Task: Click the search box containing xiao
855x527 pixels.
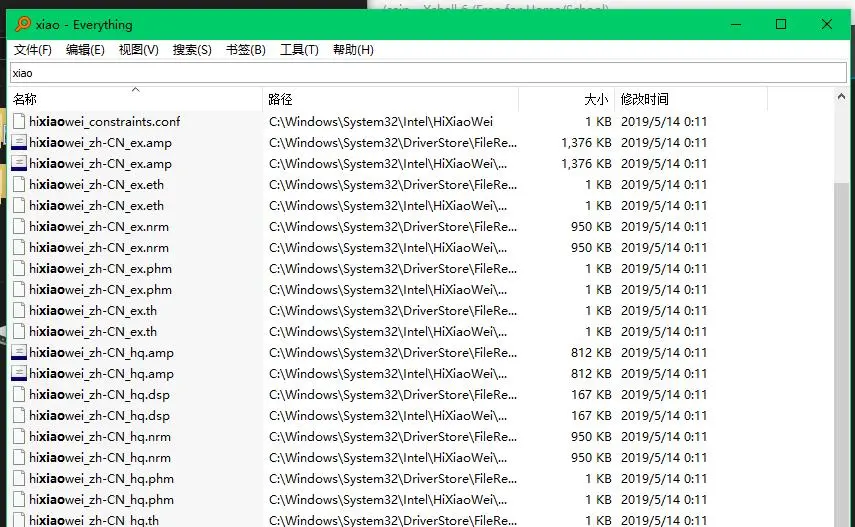Action: point(428,73)
